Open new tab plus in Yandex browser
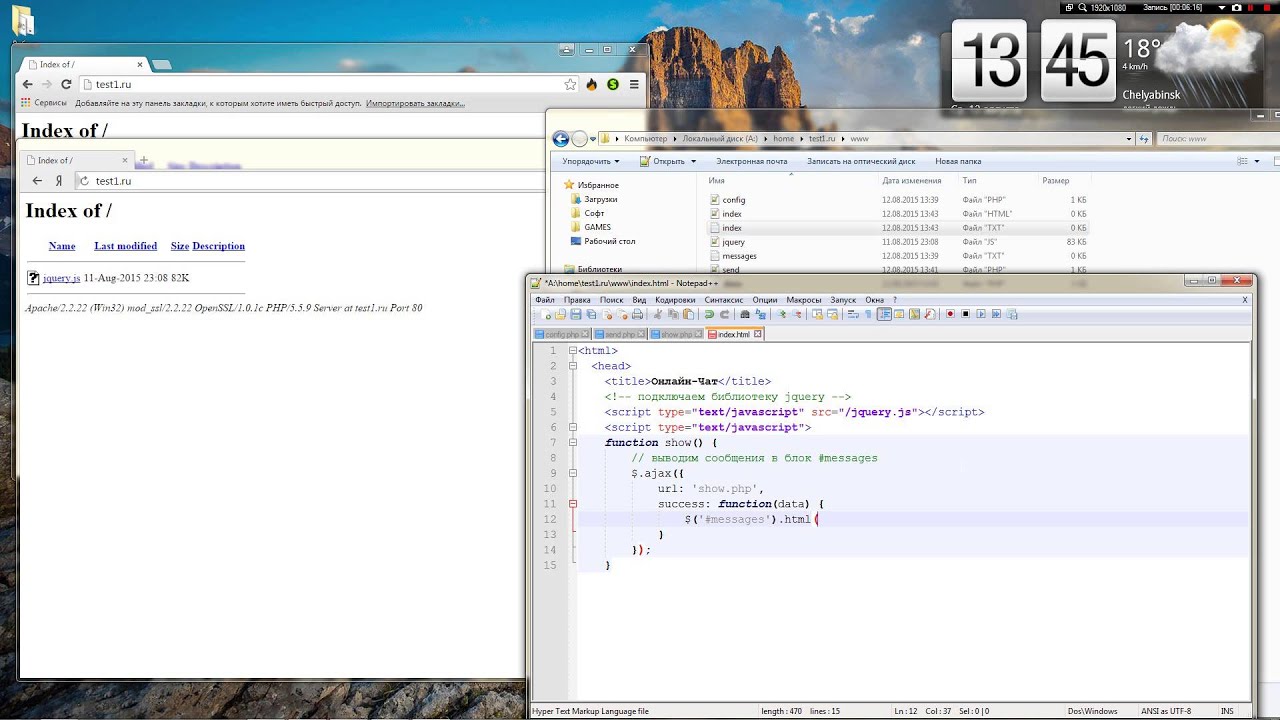This screenshot has height=720, width=1280. pyautogui.click(x=143, y=160)
